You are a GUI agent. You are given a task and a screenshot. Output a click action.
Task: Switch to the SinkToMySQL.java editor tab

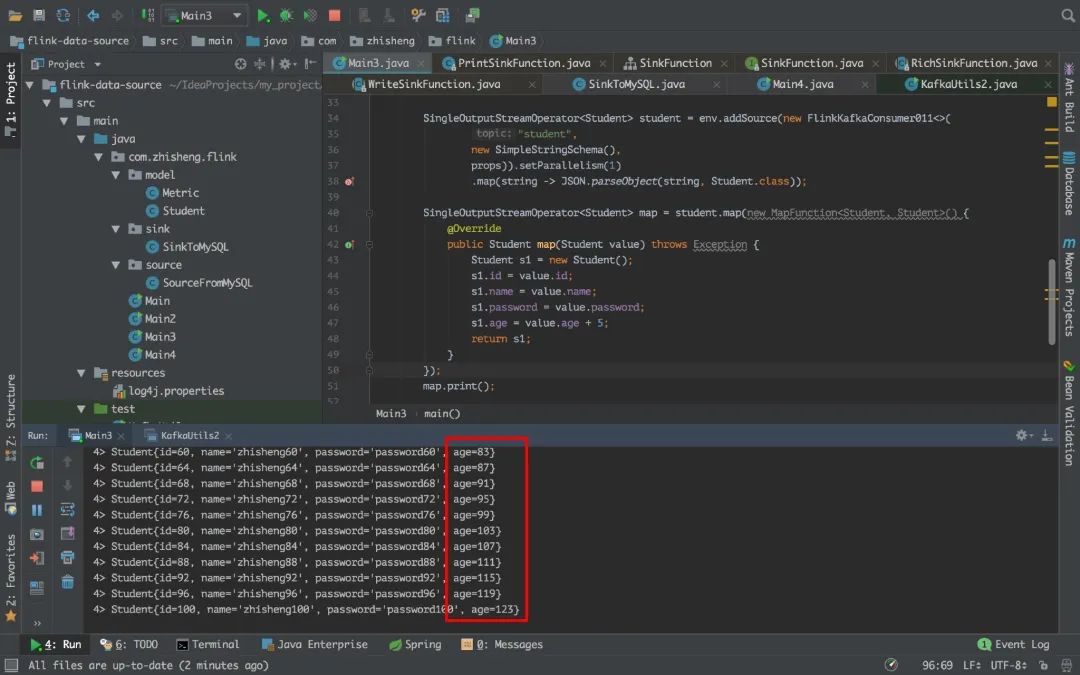(x=635, y=84)
